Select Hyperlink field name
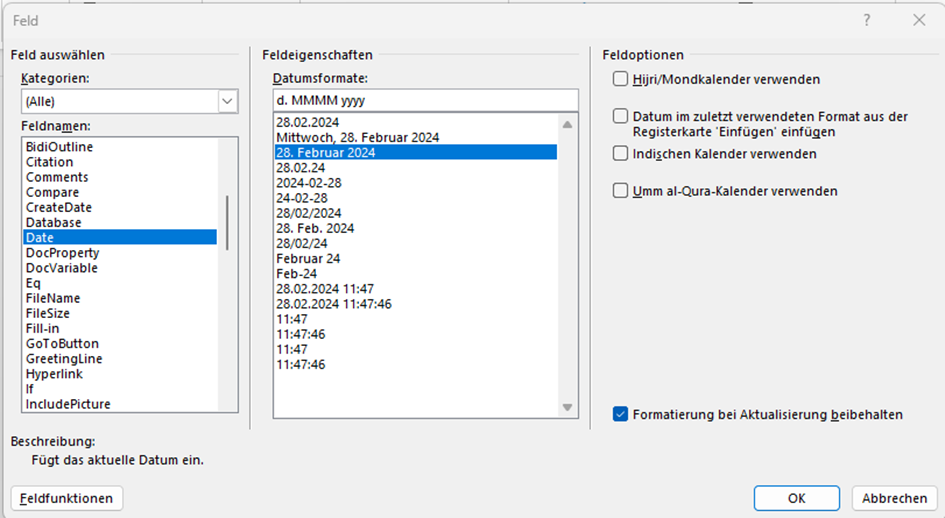 point(54,374)
